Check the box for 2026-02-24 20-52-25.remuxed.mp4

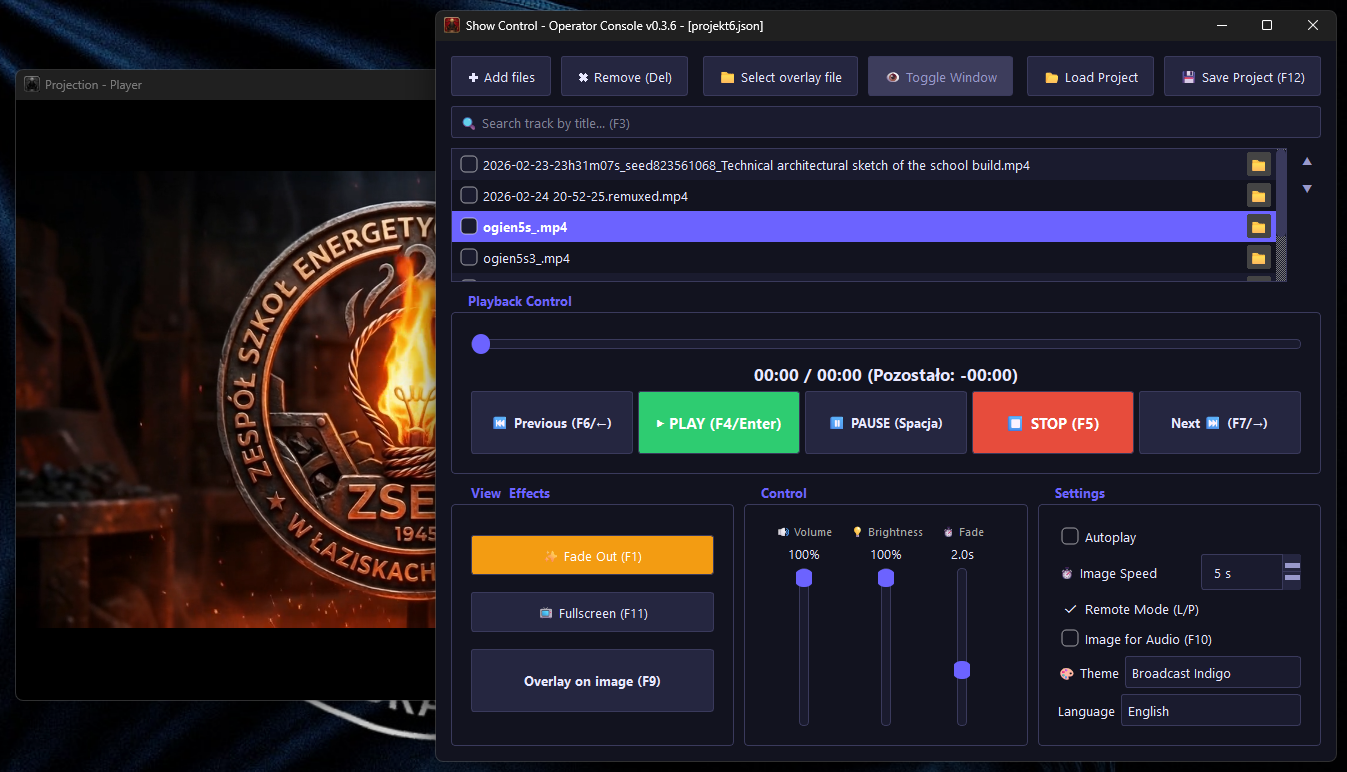click(468, 196)
